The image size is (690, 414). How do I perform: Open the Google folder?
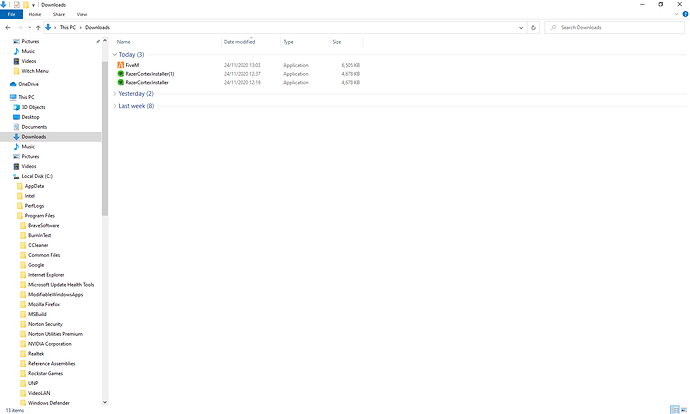[36, 265]
